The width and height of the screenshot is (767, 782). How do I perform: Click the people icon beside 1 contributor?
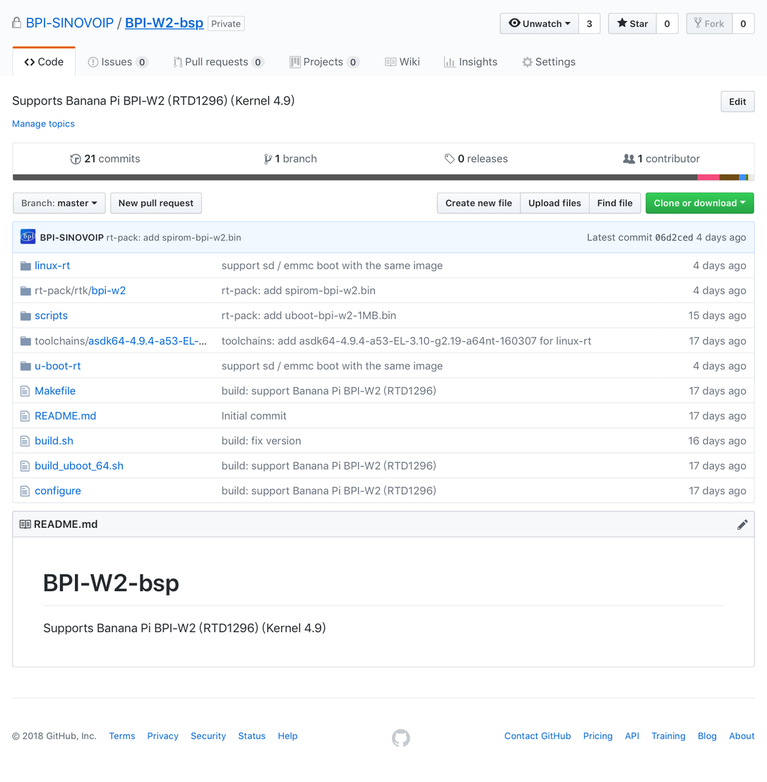point(629,159)
